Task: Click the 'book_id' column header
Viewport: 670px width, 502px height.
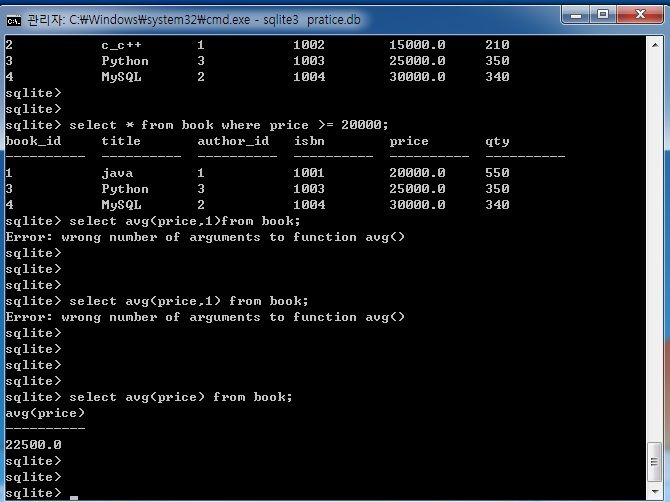Action: click(x=33, y=141)
